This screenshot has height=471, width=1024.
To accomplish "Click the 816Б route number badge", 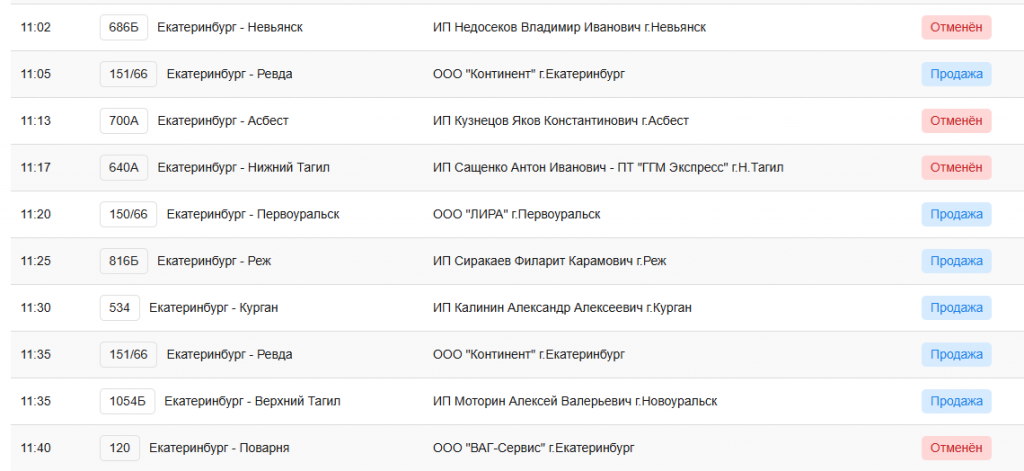I will (x=124, y=261).
